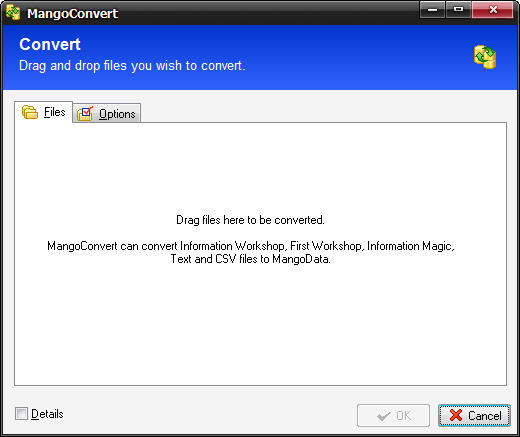Viewport: 520px width, 437px height.
Task: Click the OK button
Action: coord(393,415)
